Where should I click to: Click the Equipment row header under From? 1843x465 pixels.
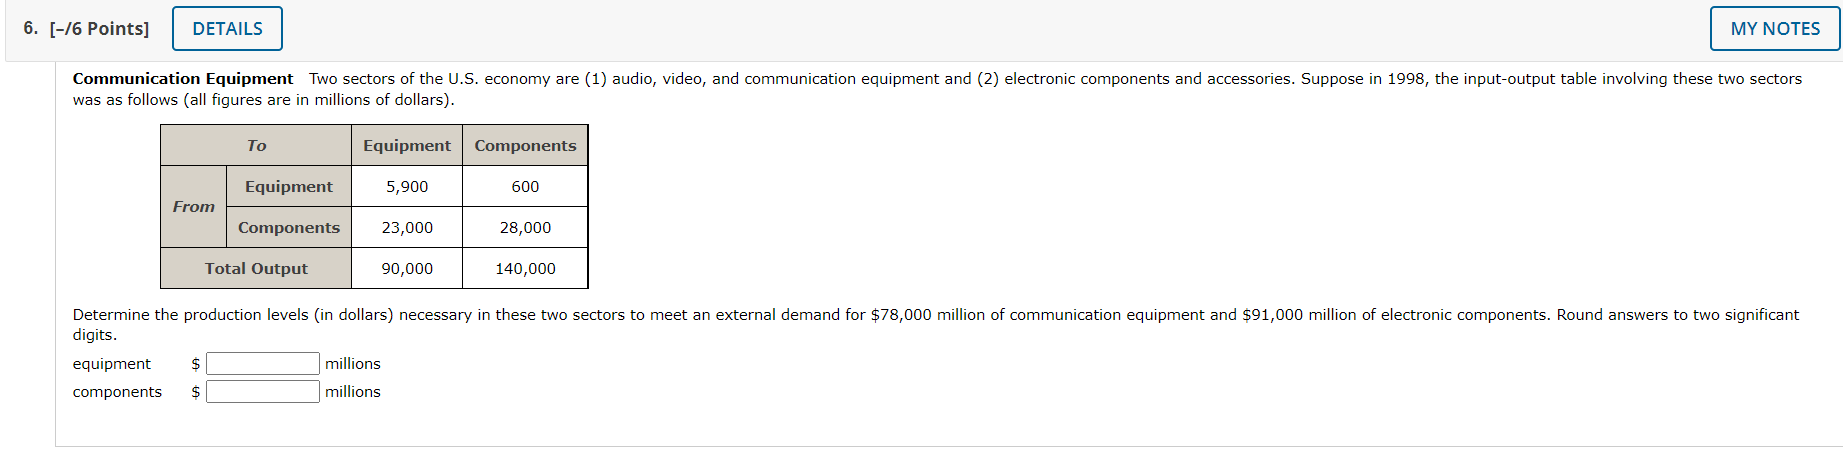pyautogui.click(x=289, y=186)
